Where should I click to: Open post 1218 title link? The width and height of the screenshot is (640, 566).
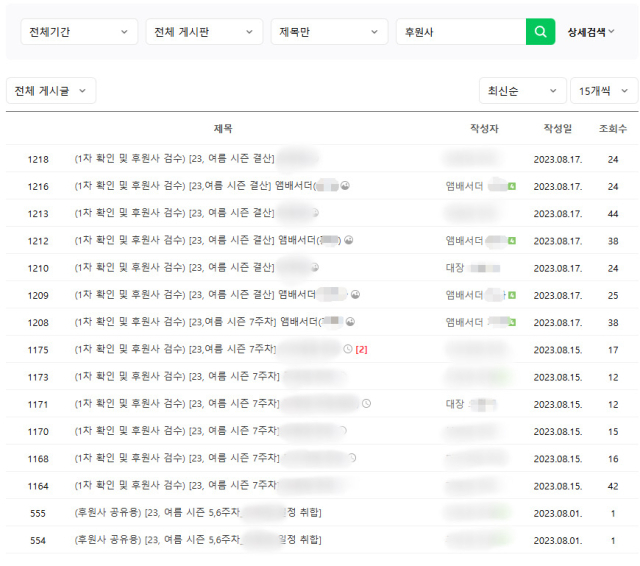tap(175, 159)
